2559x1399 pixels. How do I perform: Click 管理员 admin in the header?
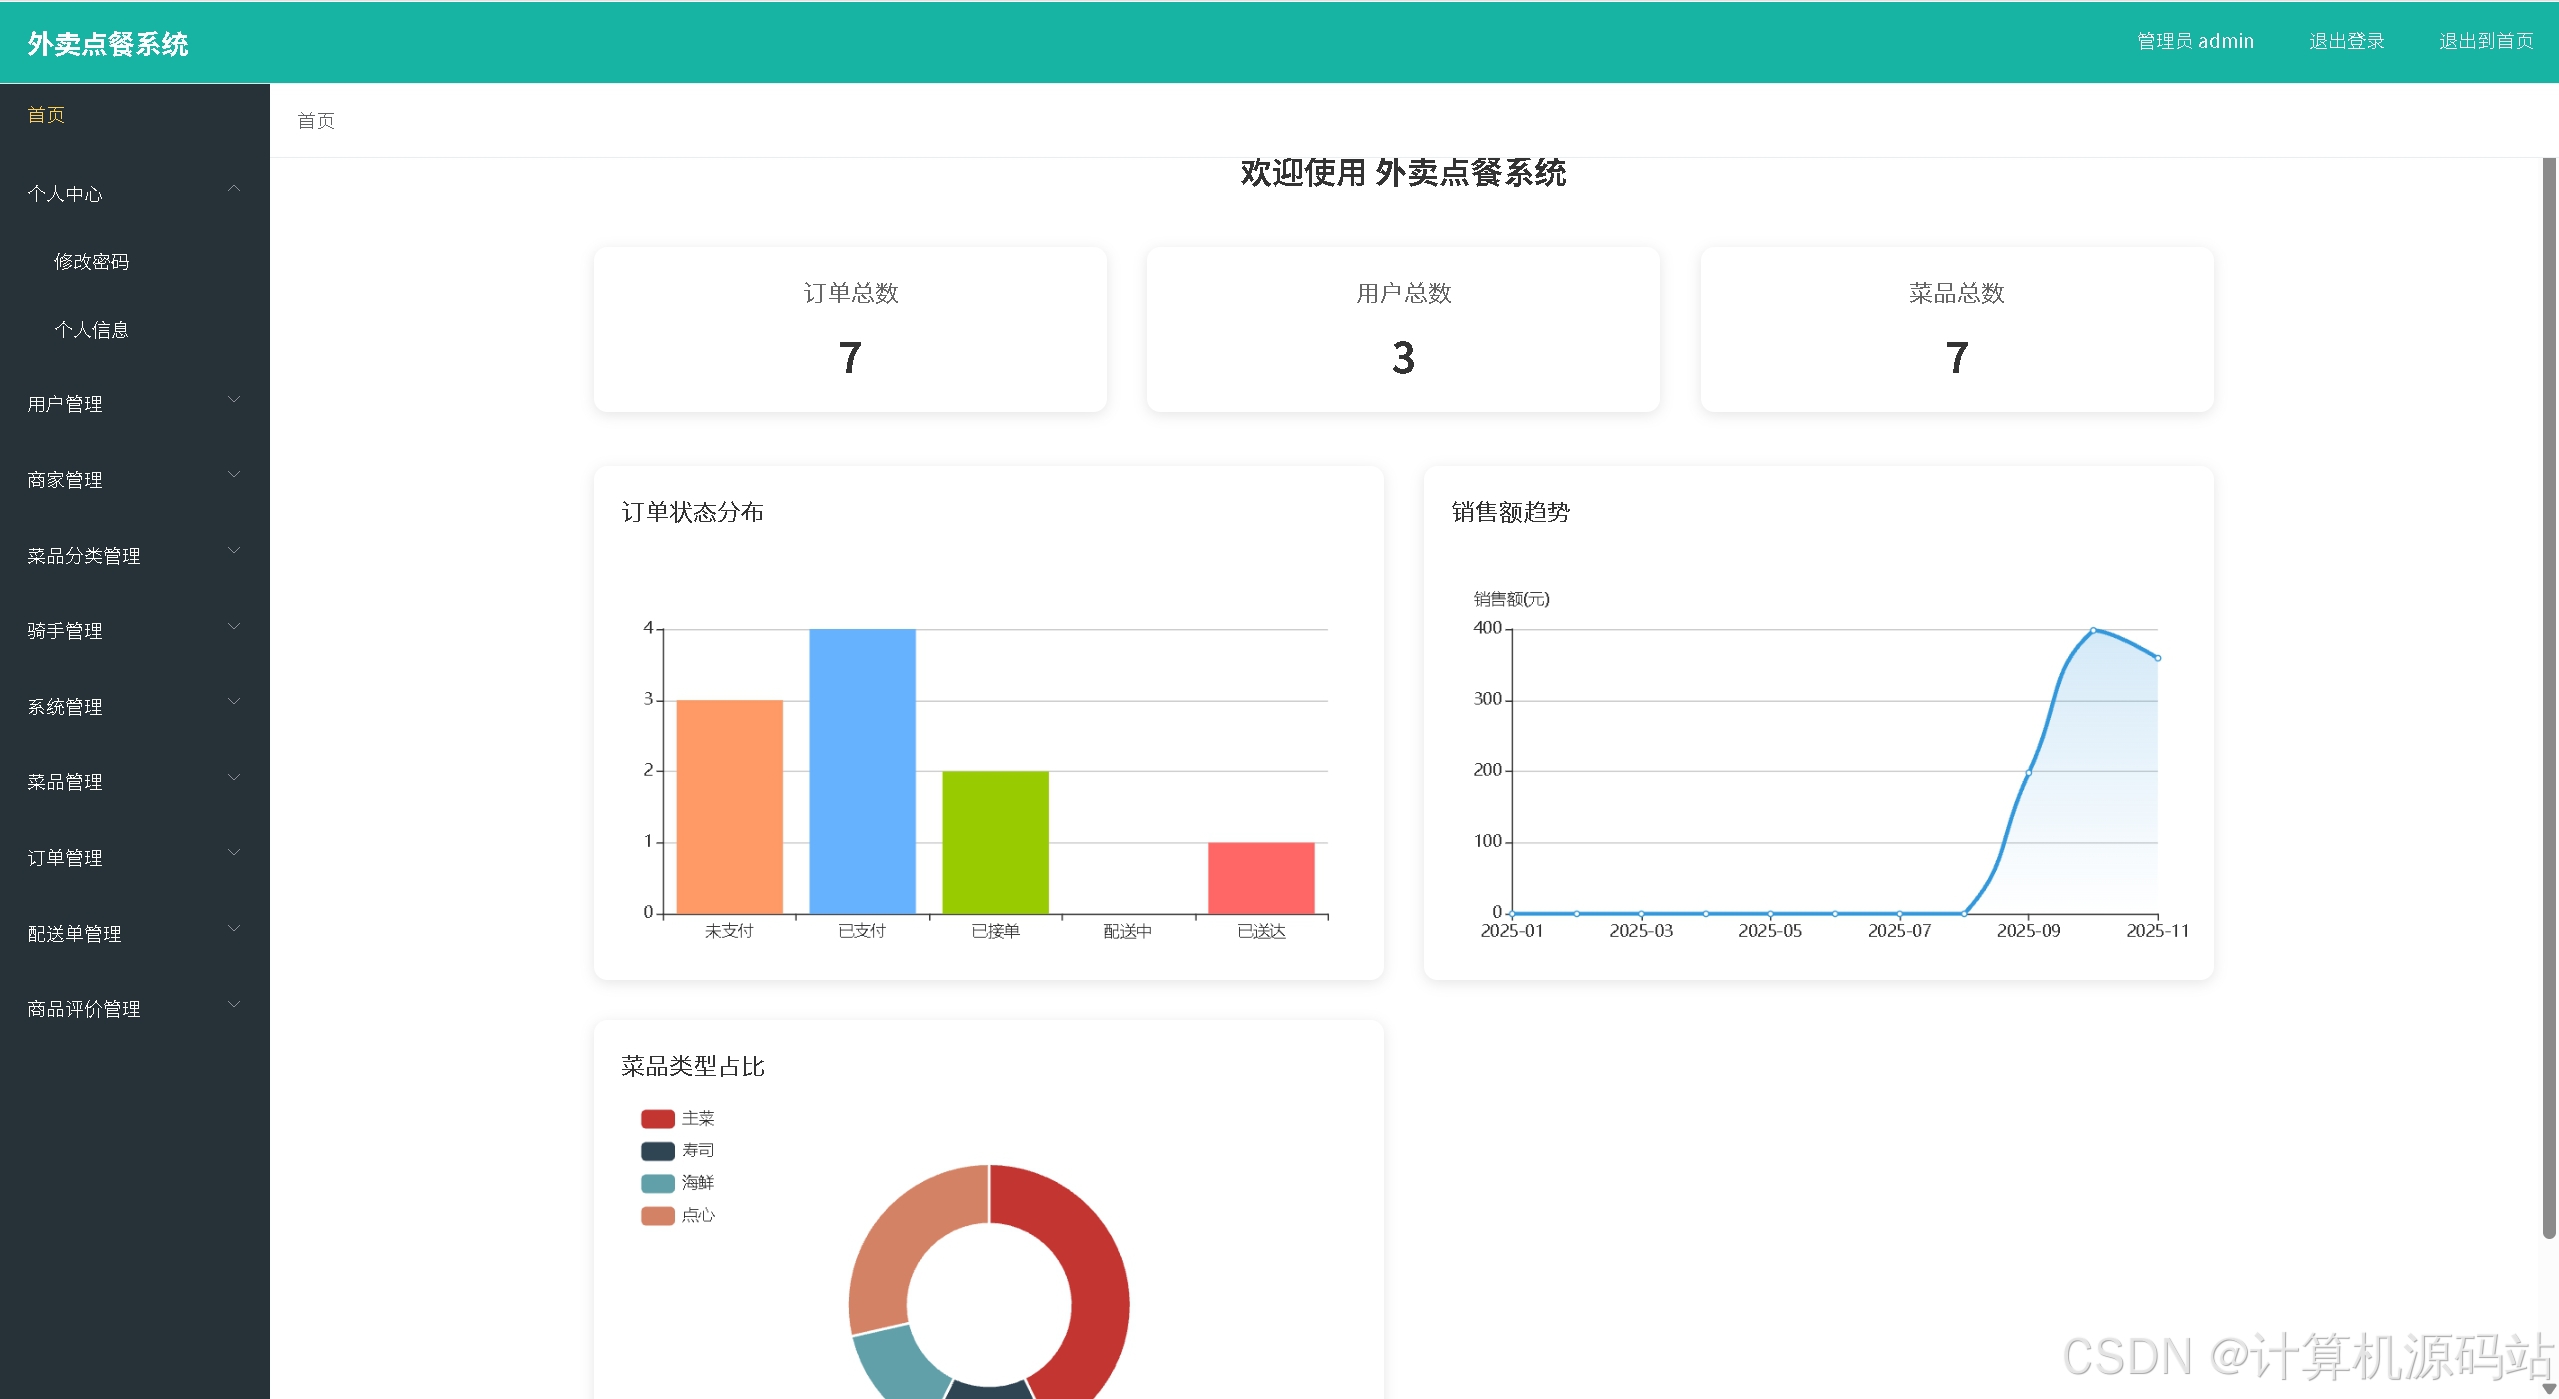[x=2195, y=41]
